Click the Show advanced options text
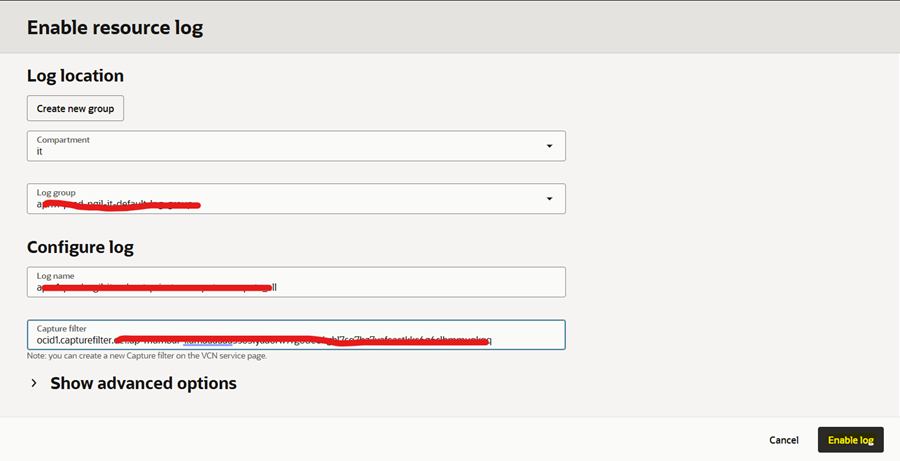900x461 pixels. (x=143, y=383)
